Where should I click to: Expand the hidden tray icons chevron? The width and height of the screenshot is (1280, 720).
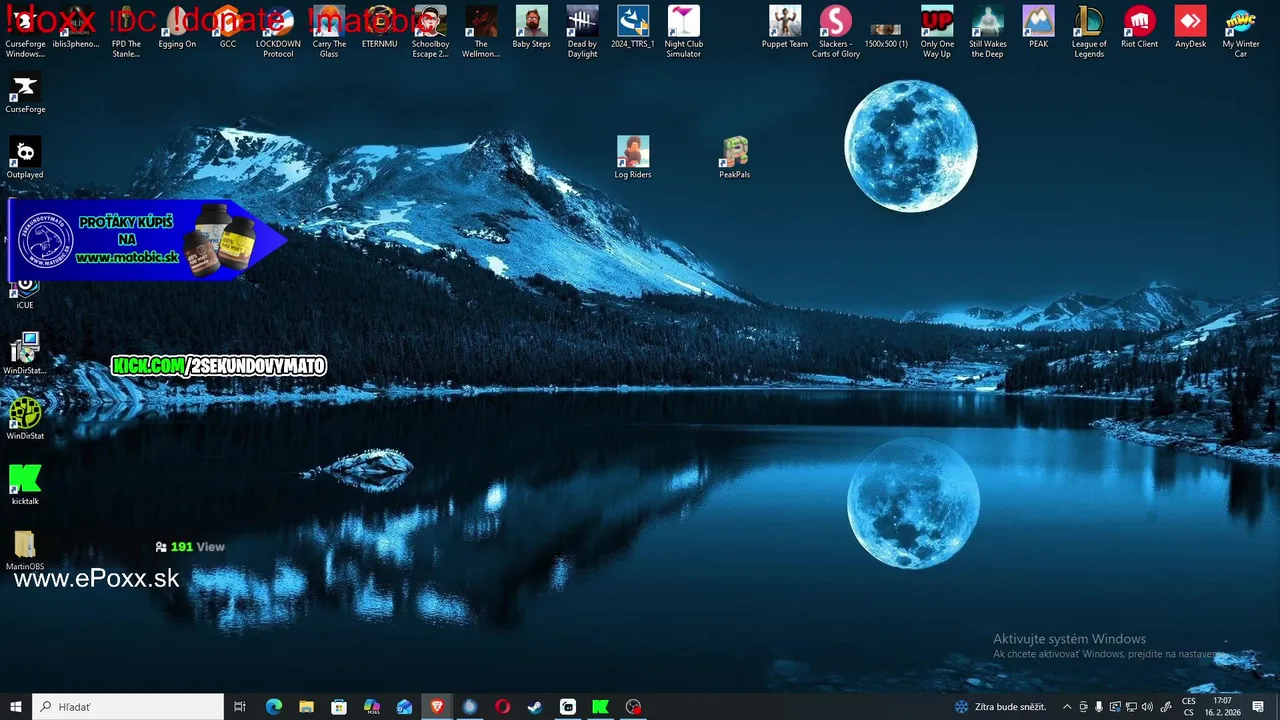(x=1066, y=707)
